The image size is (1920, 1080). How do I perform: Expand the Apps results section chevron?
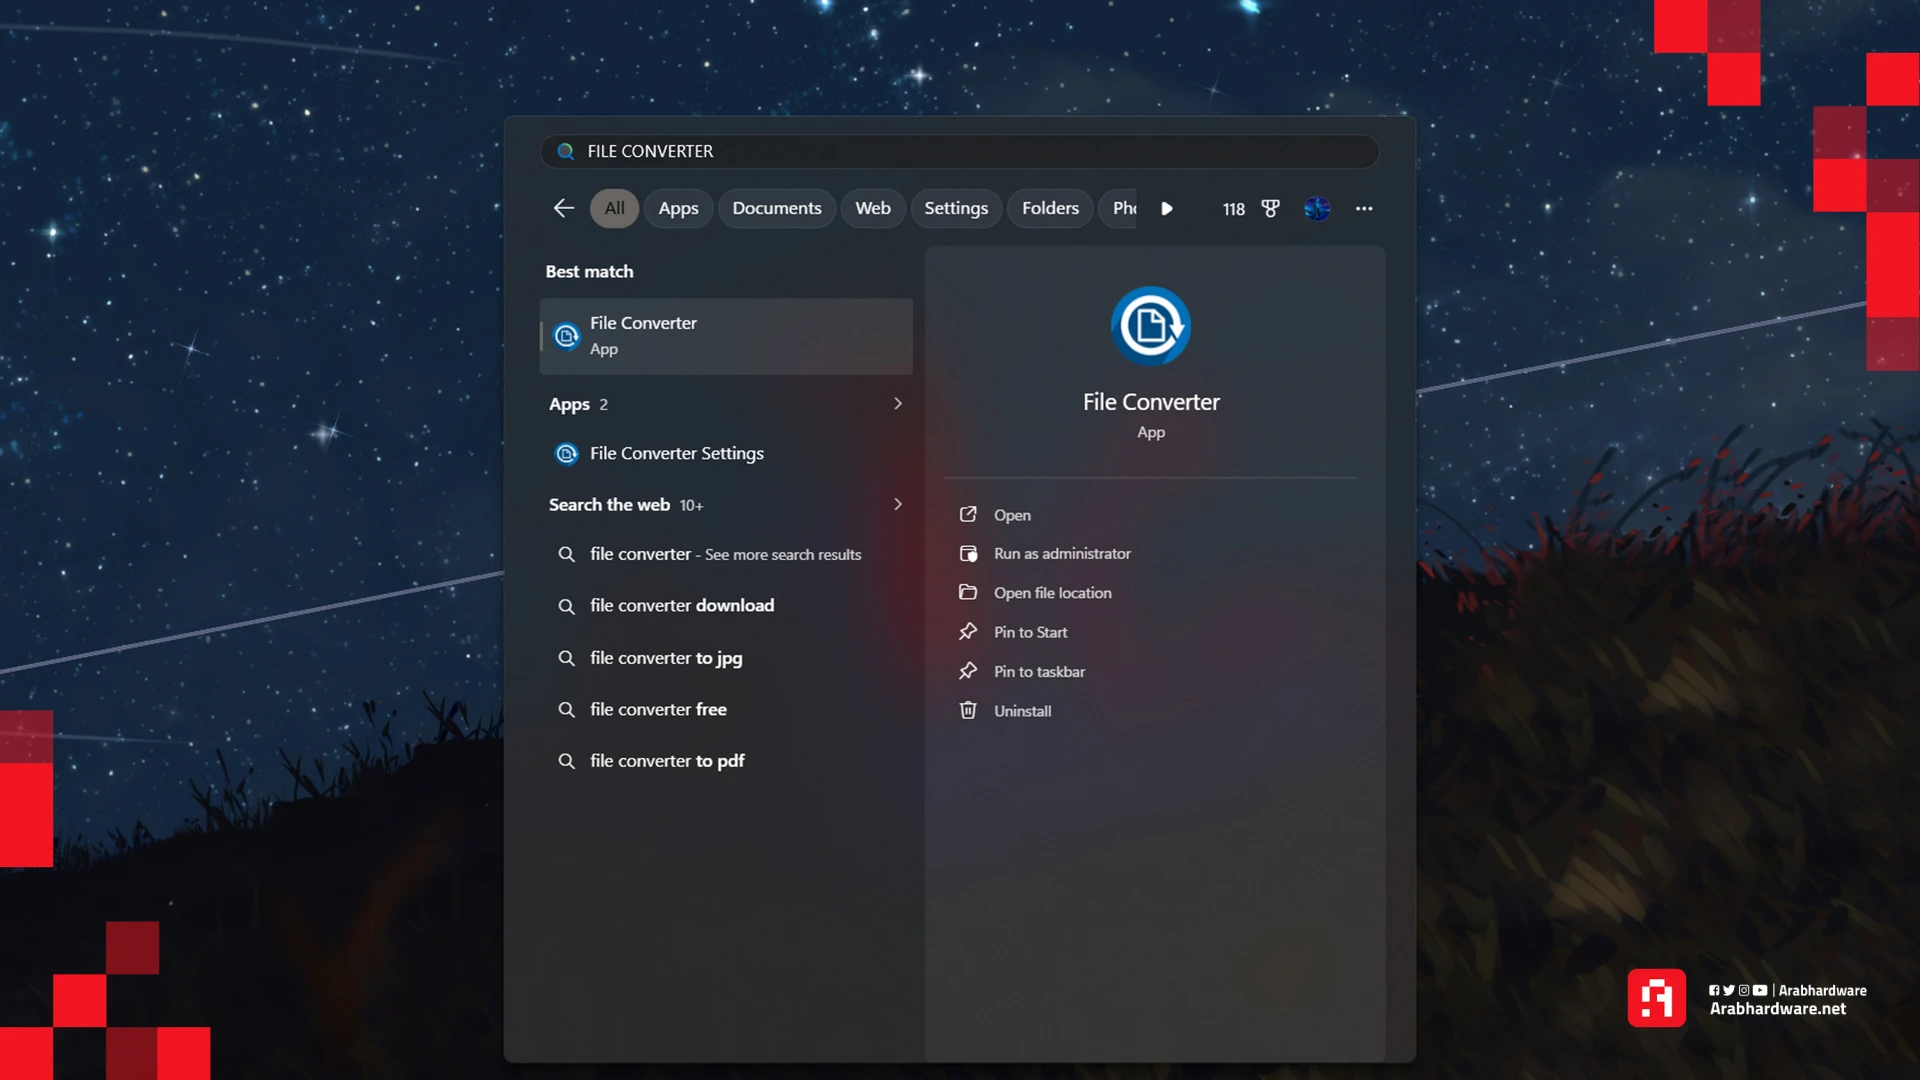pyautogui.click(x=897, y=403)
